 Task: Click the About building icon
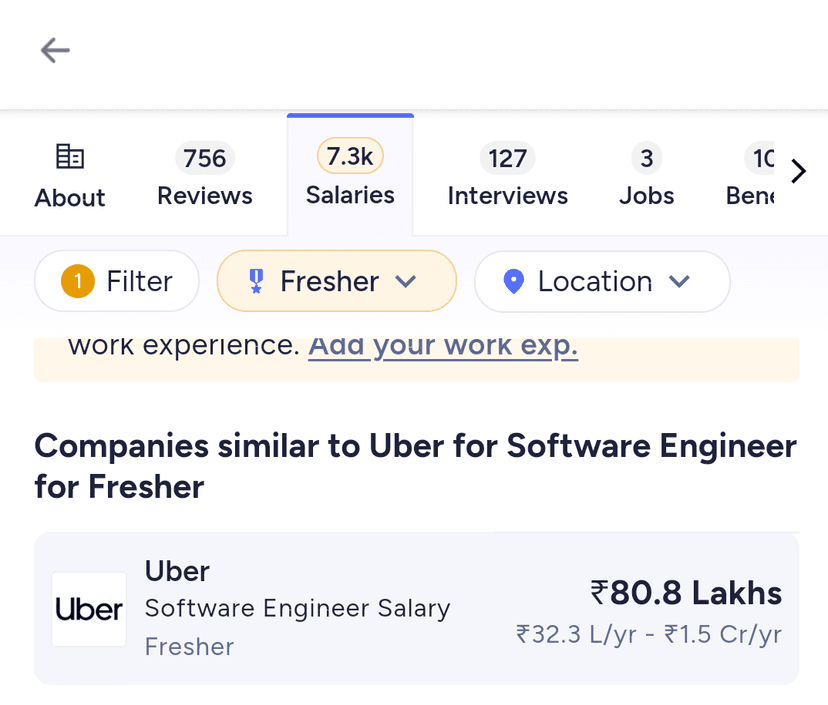pyautogui.click(x=70, y=157)
